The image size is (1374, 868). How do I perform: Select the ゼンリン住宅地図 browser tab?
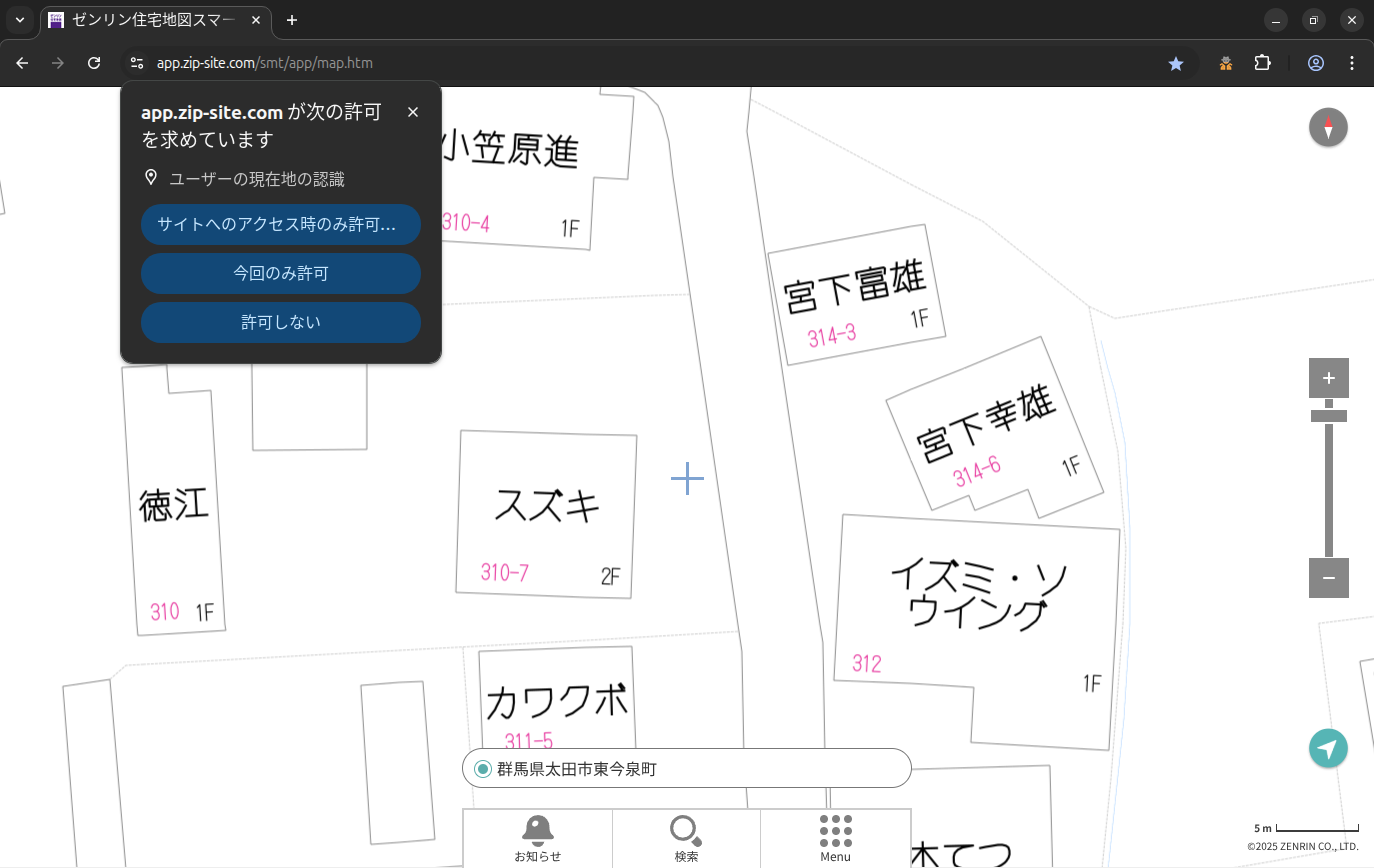tap(156, 20)
